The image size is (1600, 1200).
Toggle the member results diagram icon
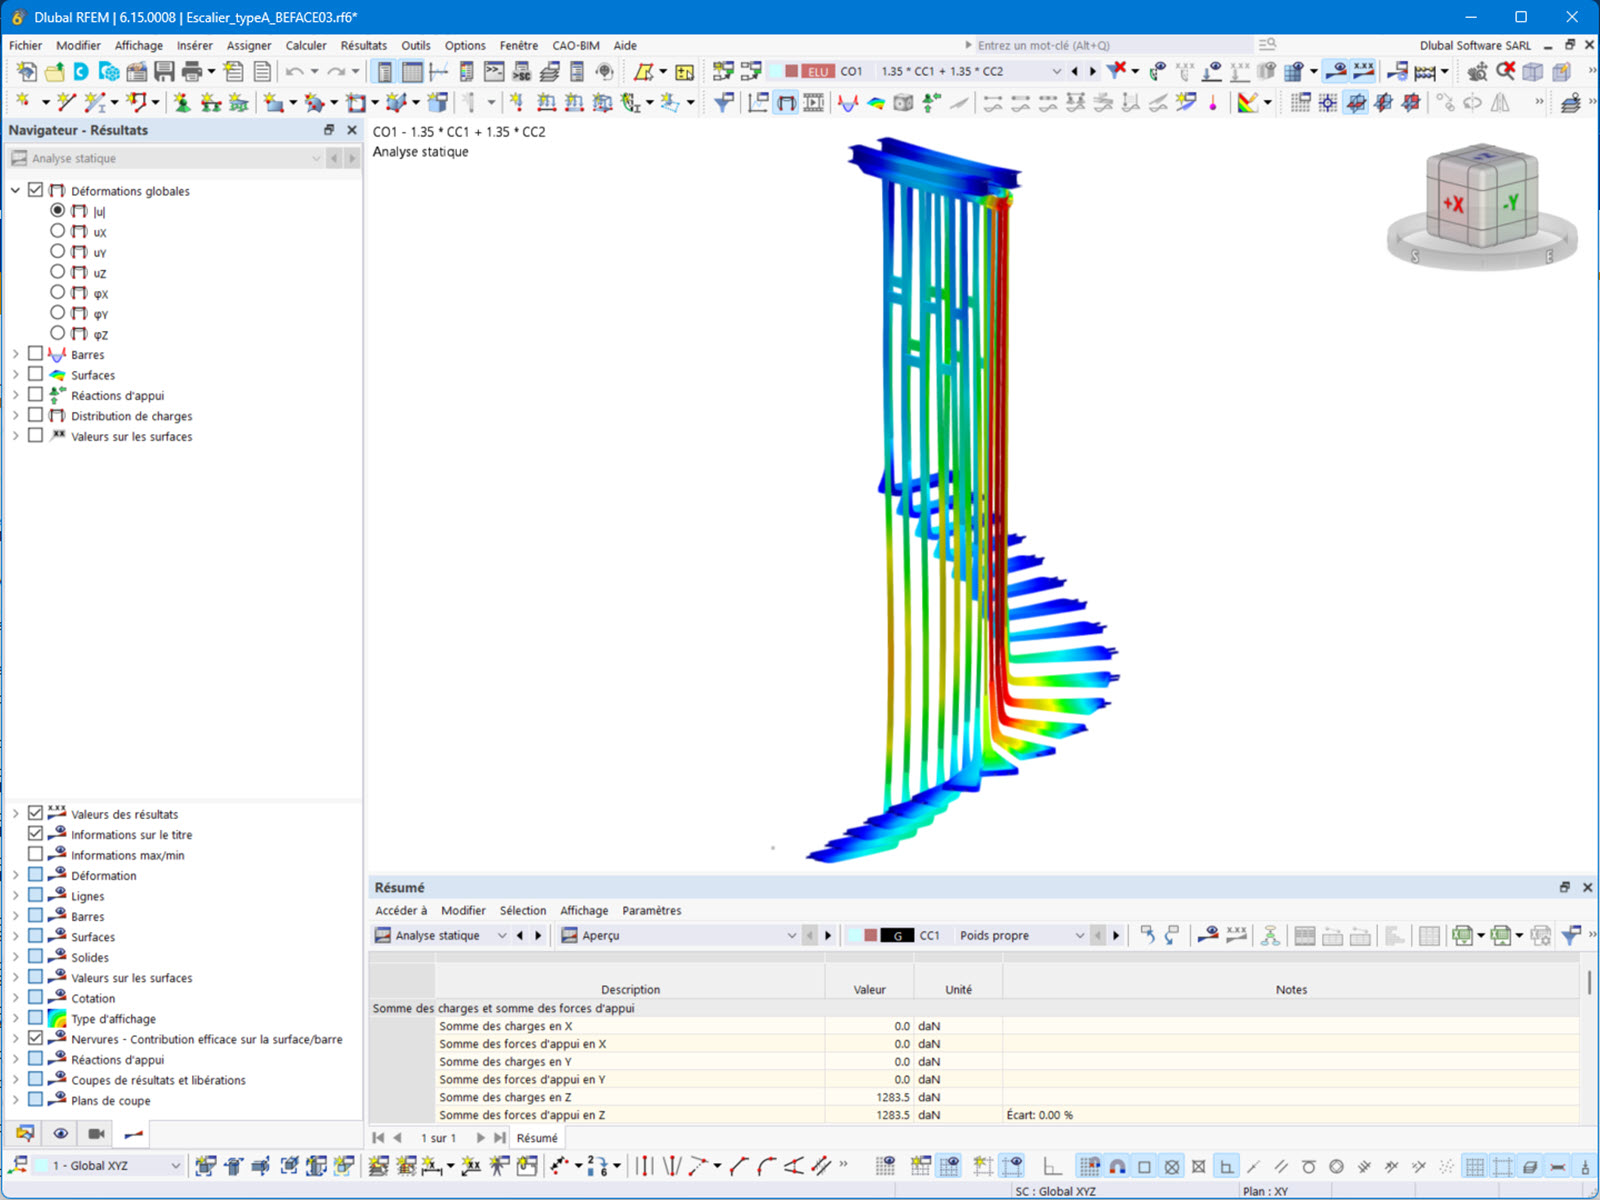pos(848,102)
